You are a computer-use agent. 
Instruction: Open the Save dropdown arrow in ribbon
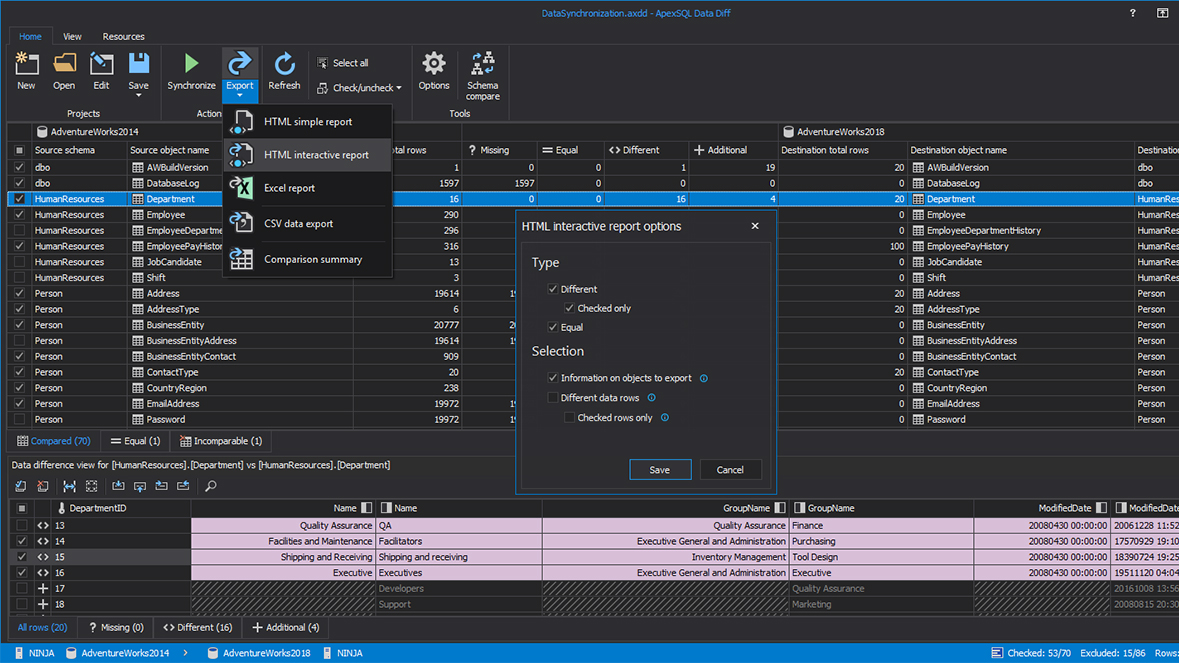138,95
